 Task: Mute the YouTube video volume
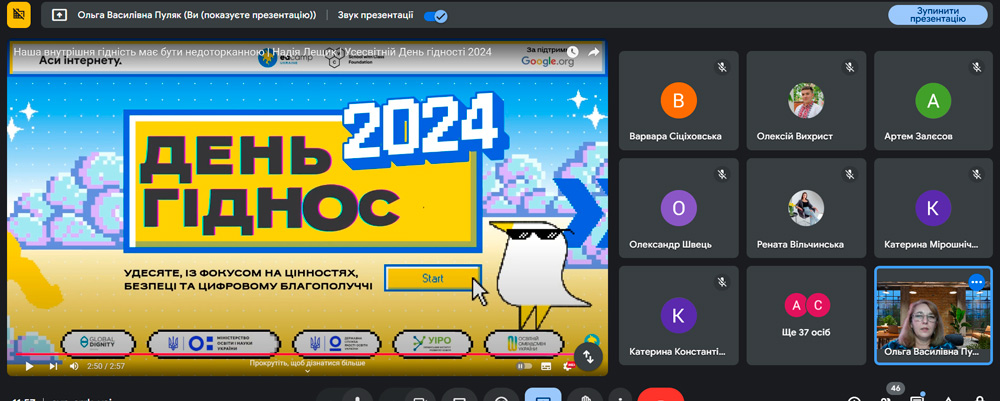click(74, 366)
